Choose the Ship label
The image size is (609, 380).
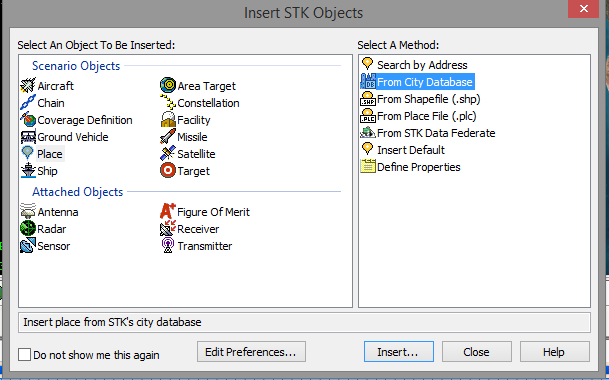pyautogui.click(x=47, y=171)
